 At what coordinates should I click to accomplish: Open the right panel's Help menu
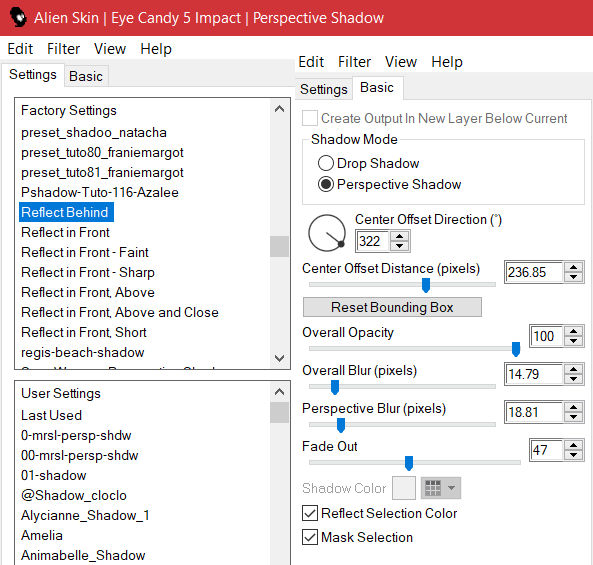pos(447,62)
